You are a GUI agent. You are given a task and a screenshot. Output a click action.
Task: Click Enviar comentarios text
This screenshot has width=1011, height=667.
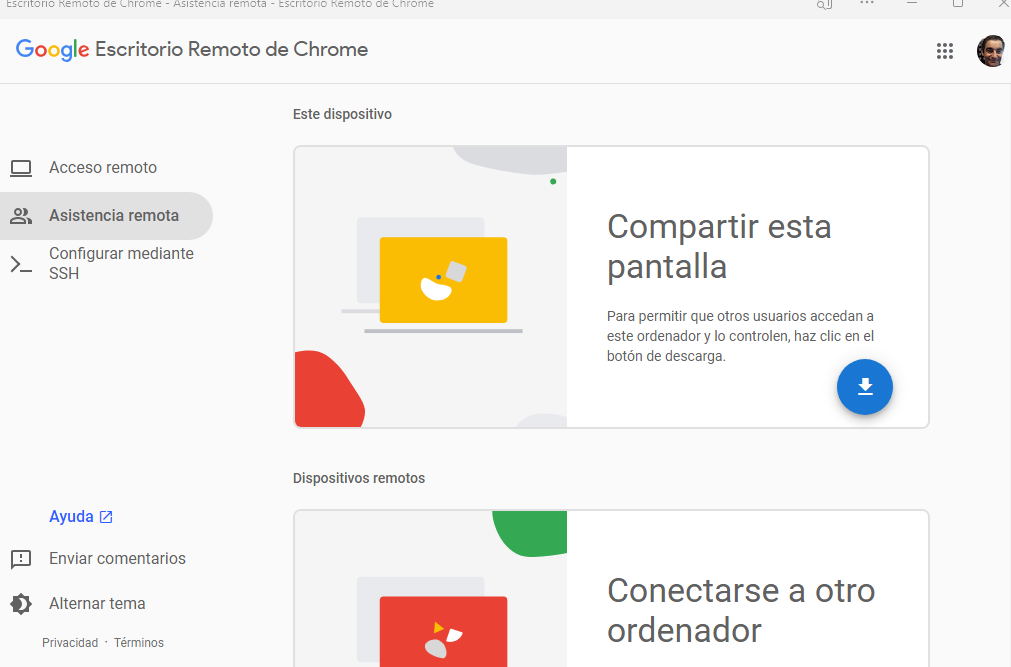[117, 559]
